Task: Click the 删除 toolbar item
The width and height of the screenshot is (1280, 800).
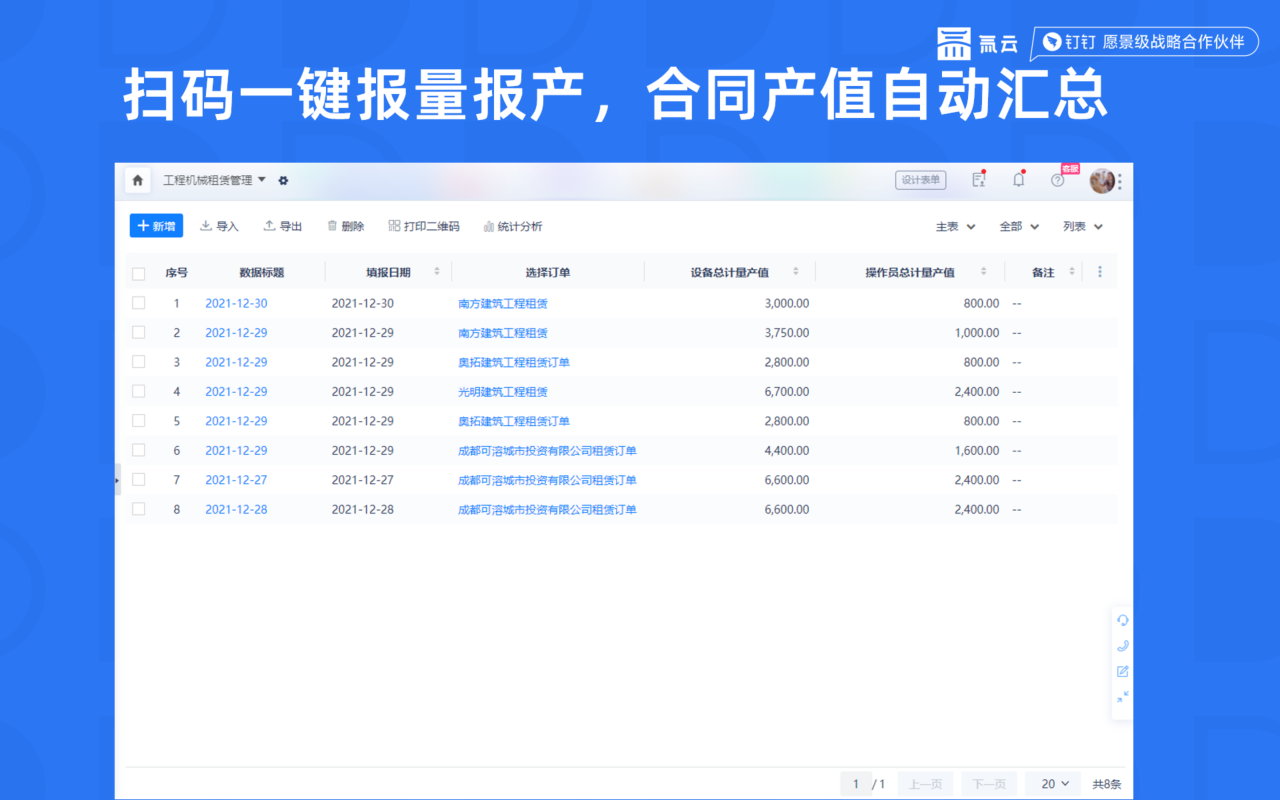Action: click(345, 226)
